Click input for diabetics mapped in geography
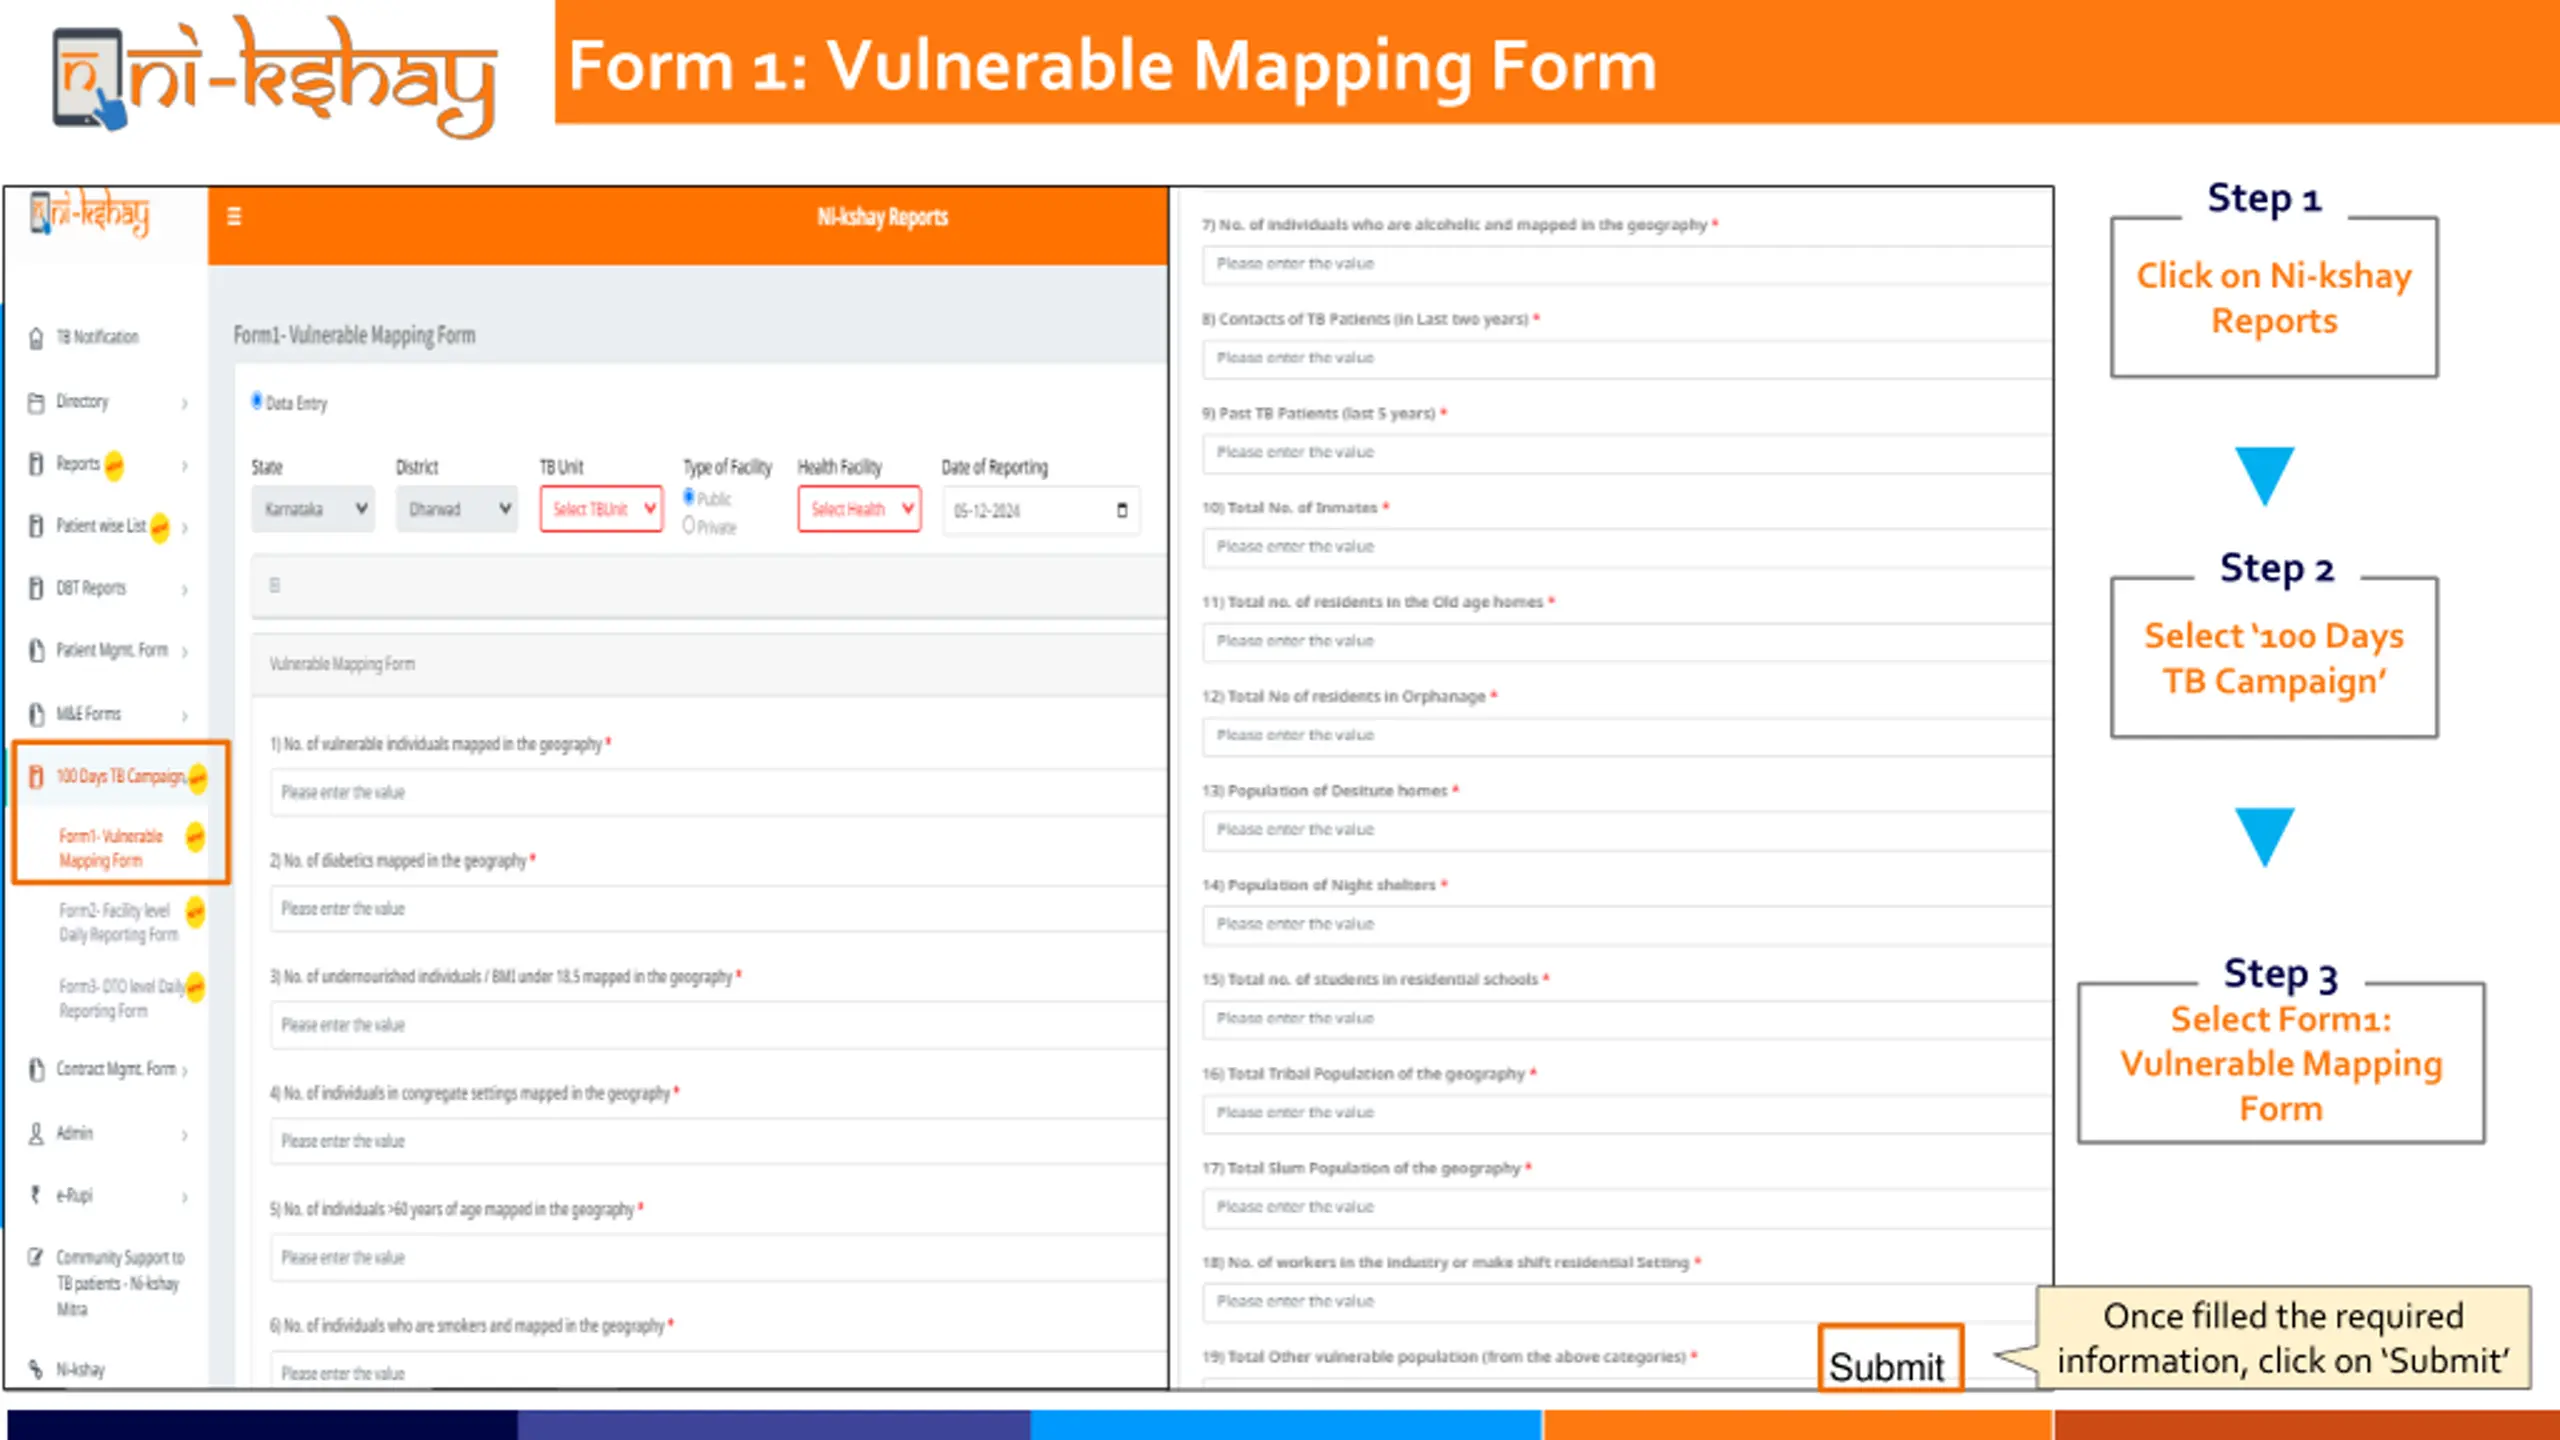 tap(718, 908)
